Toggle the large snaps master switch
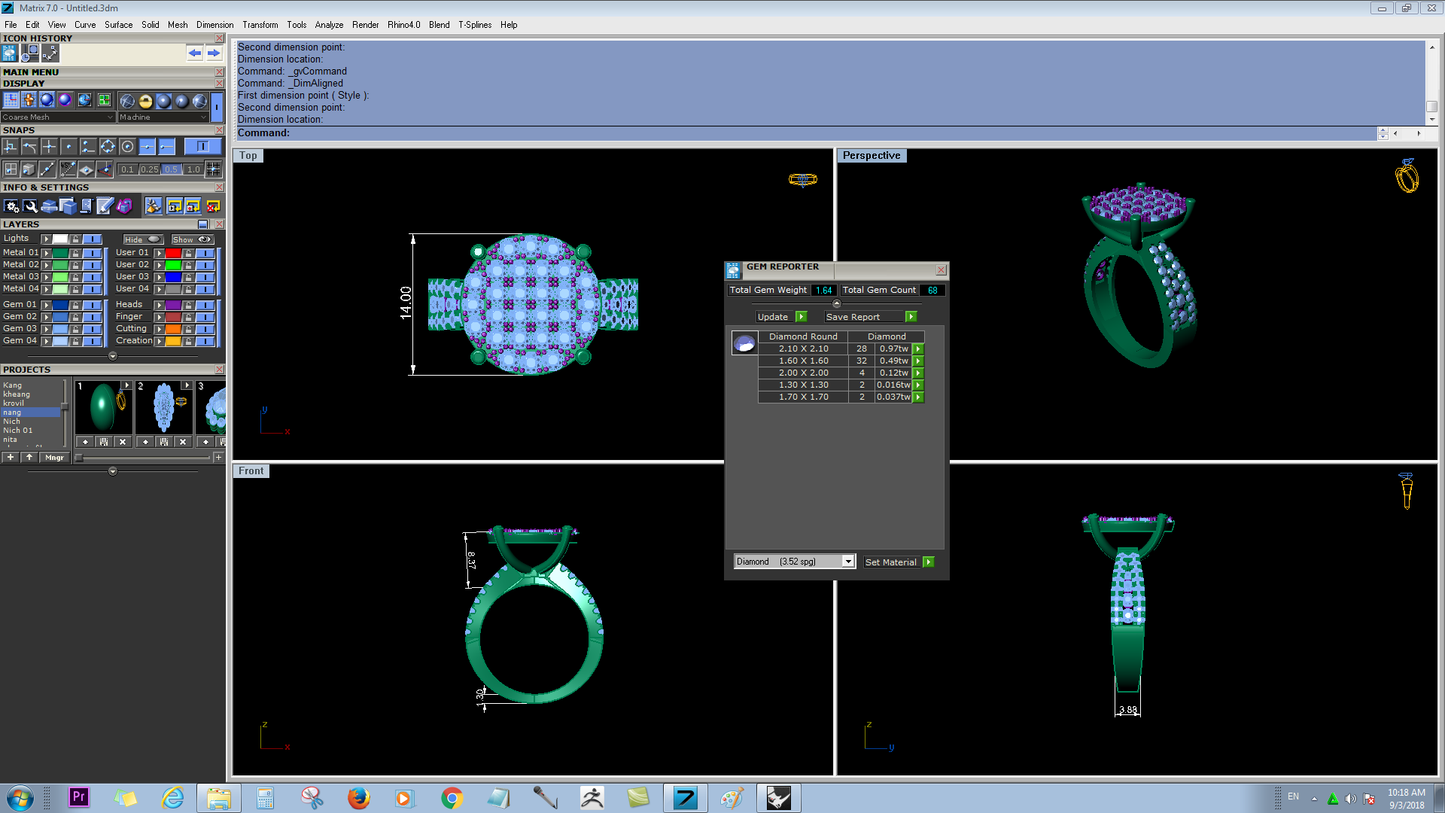This screenshot has height=813, width=1445. coord(203,146)
